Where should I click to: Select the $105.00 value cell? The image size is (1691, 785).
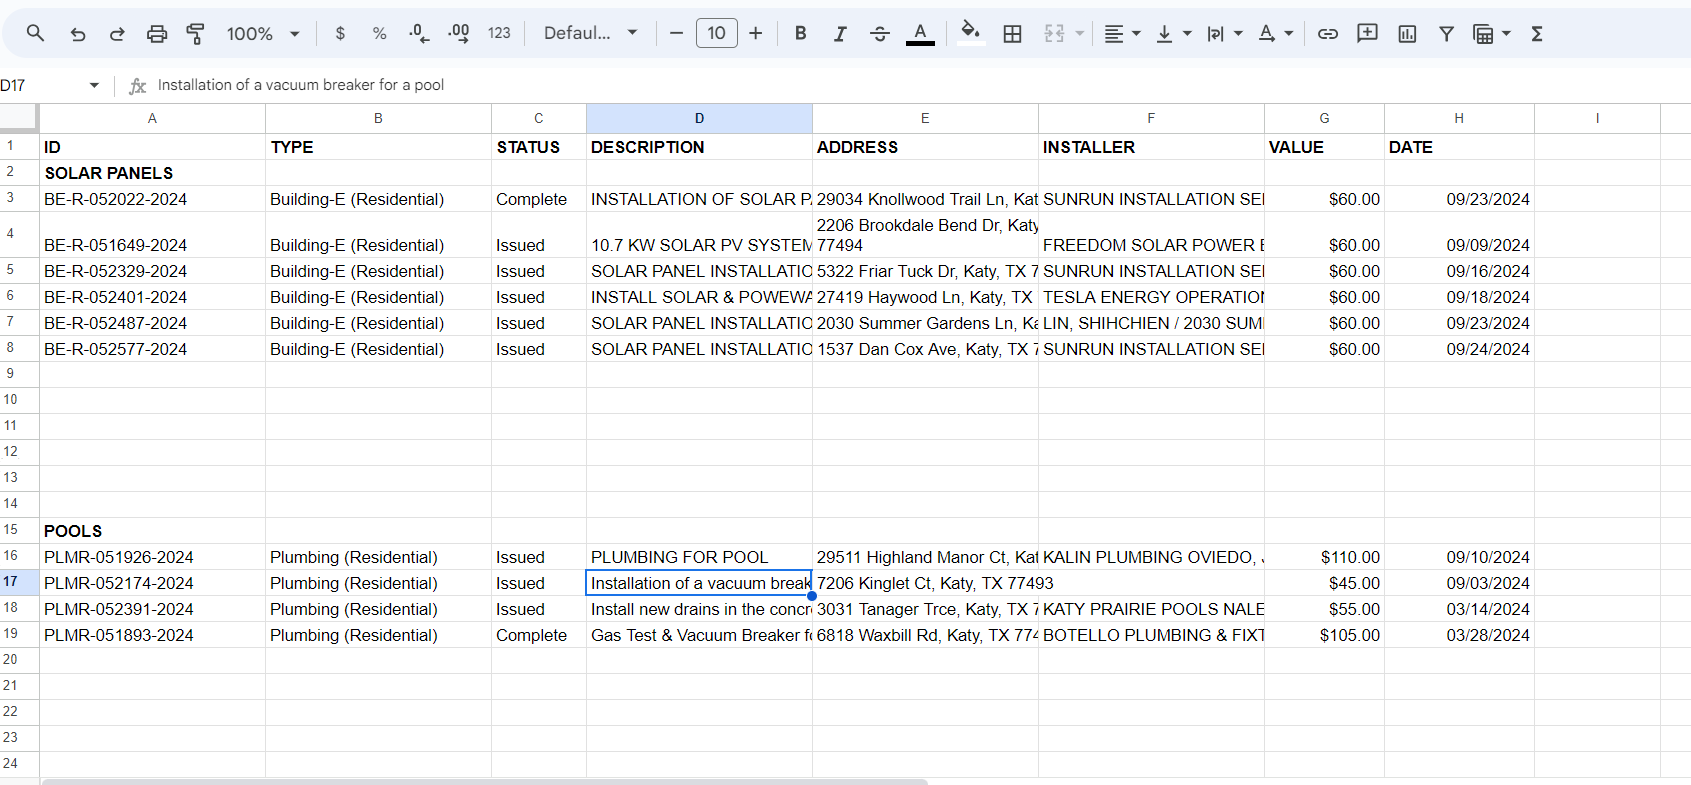point(1324,635)
